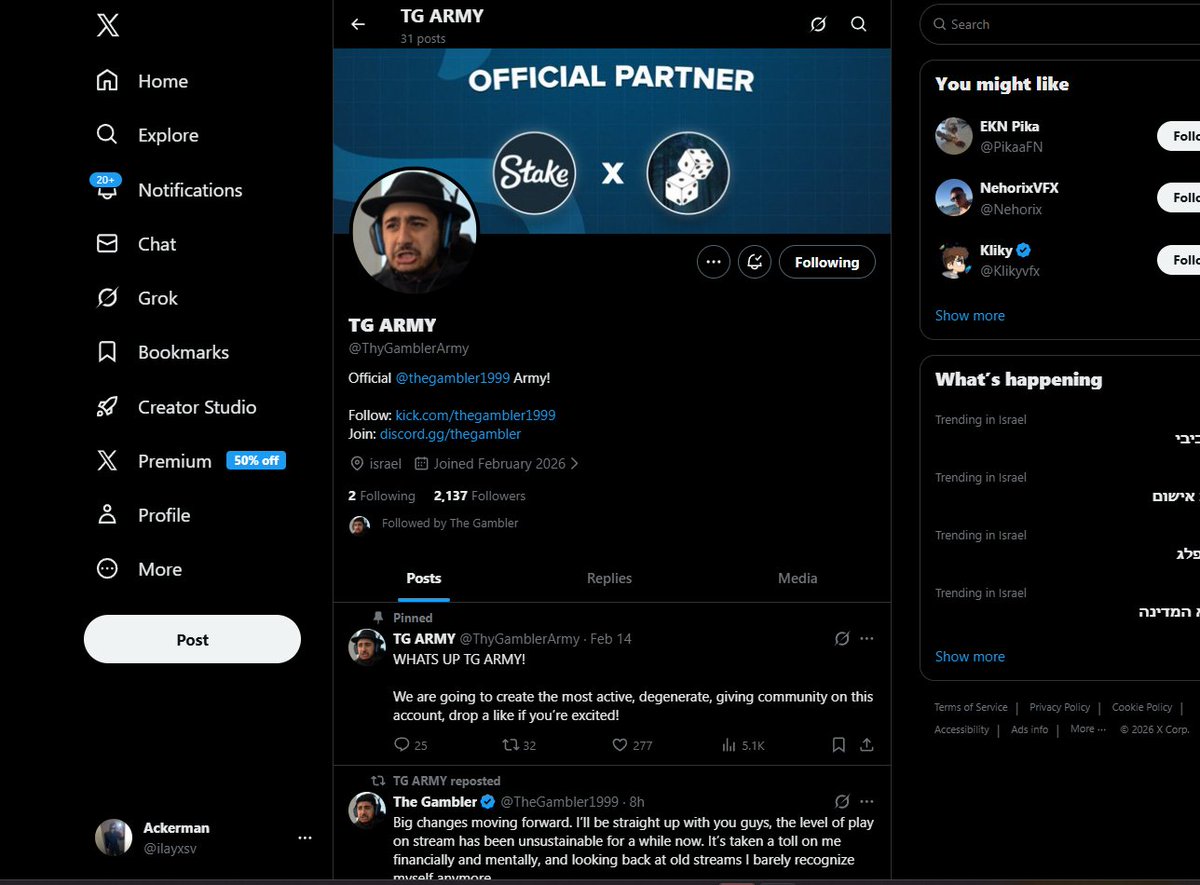Follow the EKN Pika account
The height and width of the screenshot is (885, 1200).
pos(1180,136)
